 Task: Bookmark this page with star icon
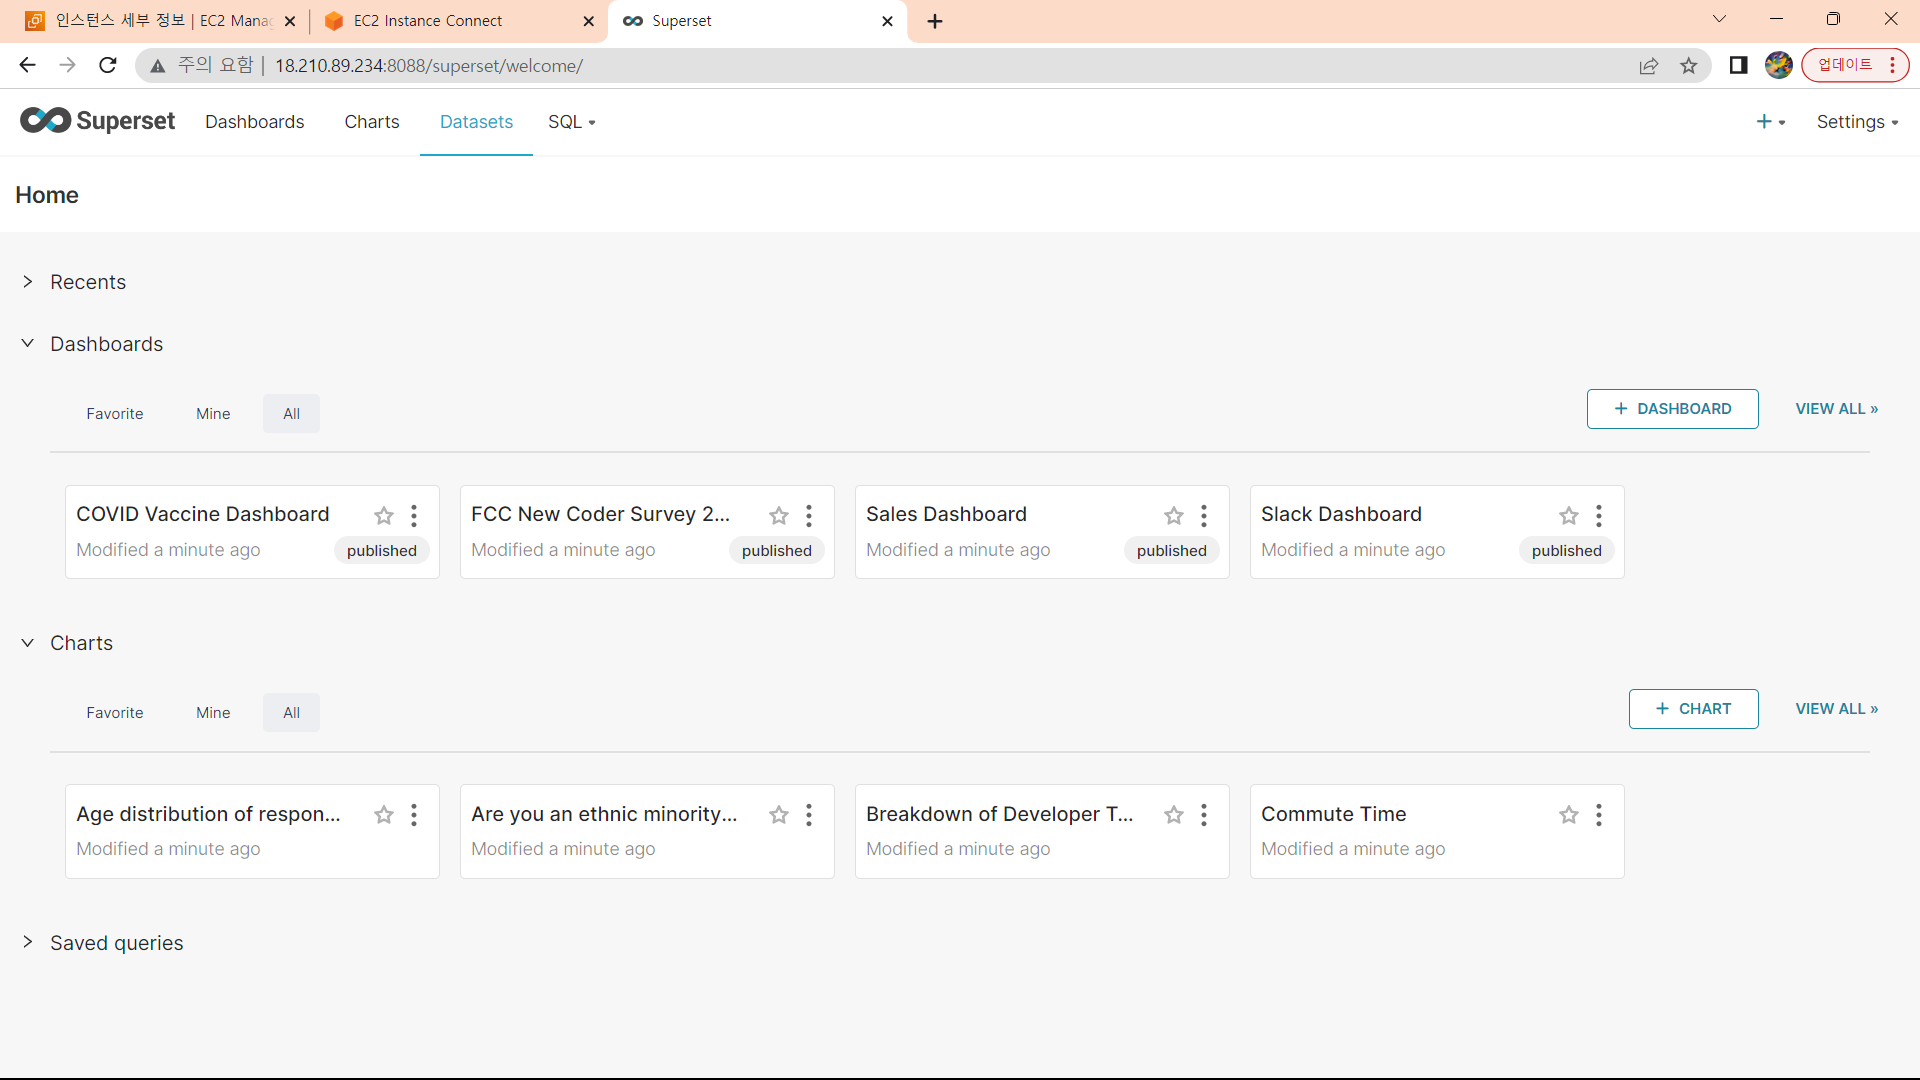click(1689, 66)
